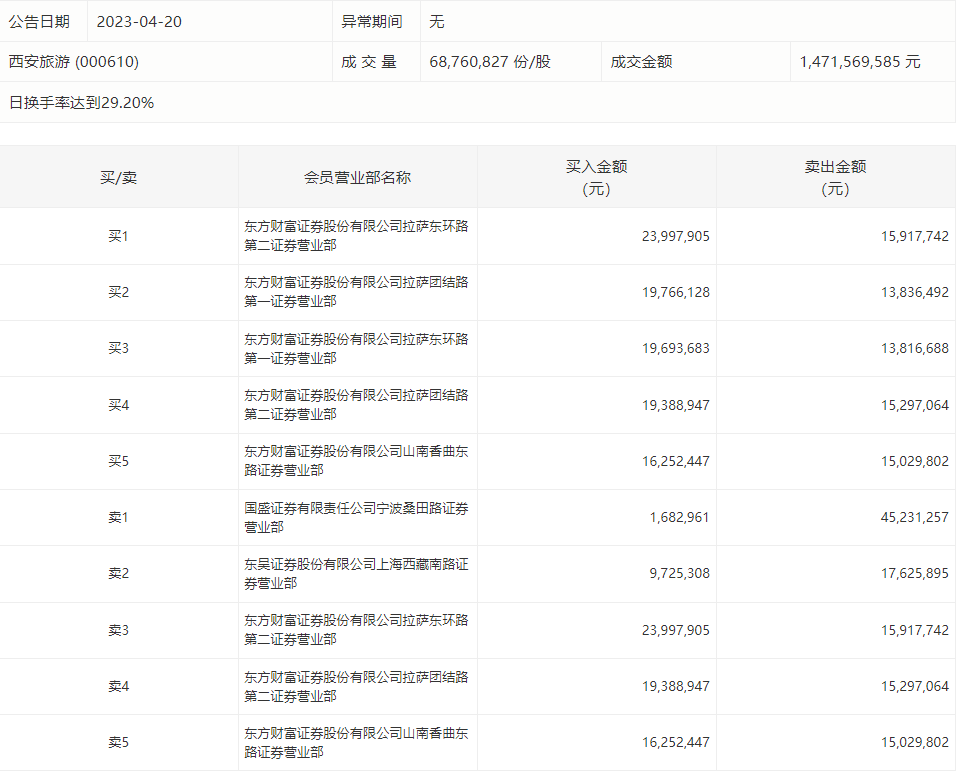Select the 买4 row label
The image size is (960, 774).
[x=119, y=405]
